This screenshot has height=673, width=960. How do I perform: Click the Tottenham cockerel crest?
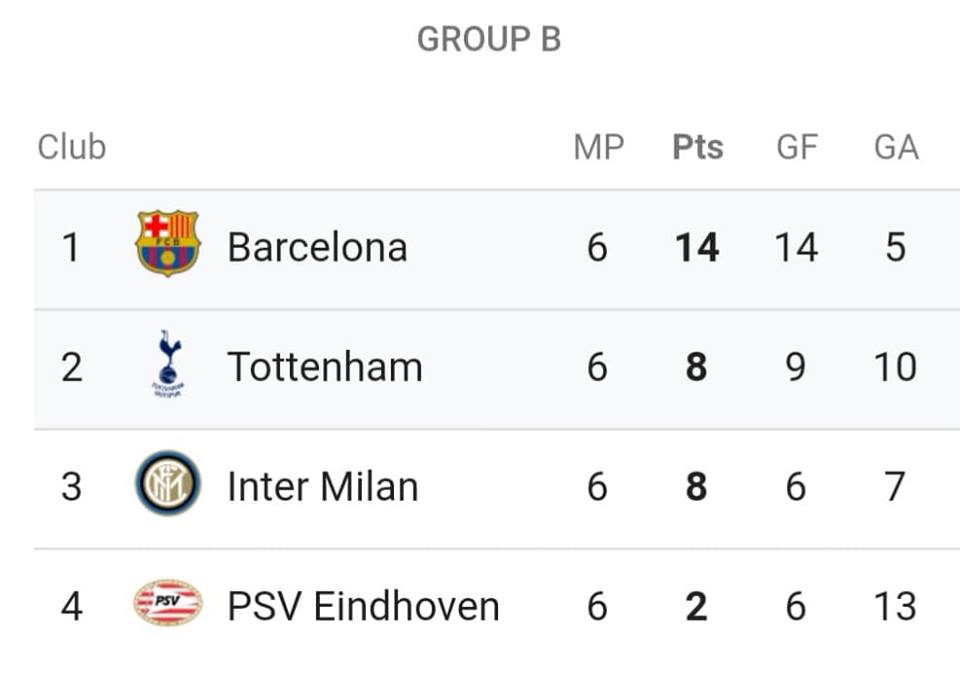point(168,364)
